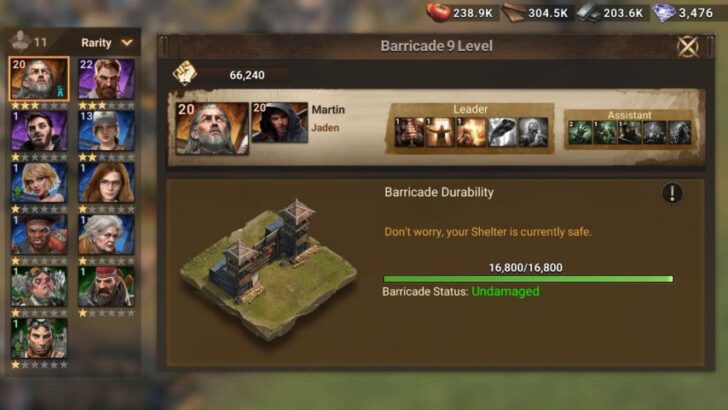Click the barricade durability progress bar
728x410 pixels.
pyautogui.click(x=528, y=279)
